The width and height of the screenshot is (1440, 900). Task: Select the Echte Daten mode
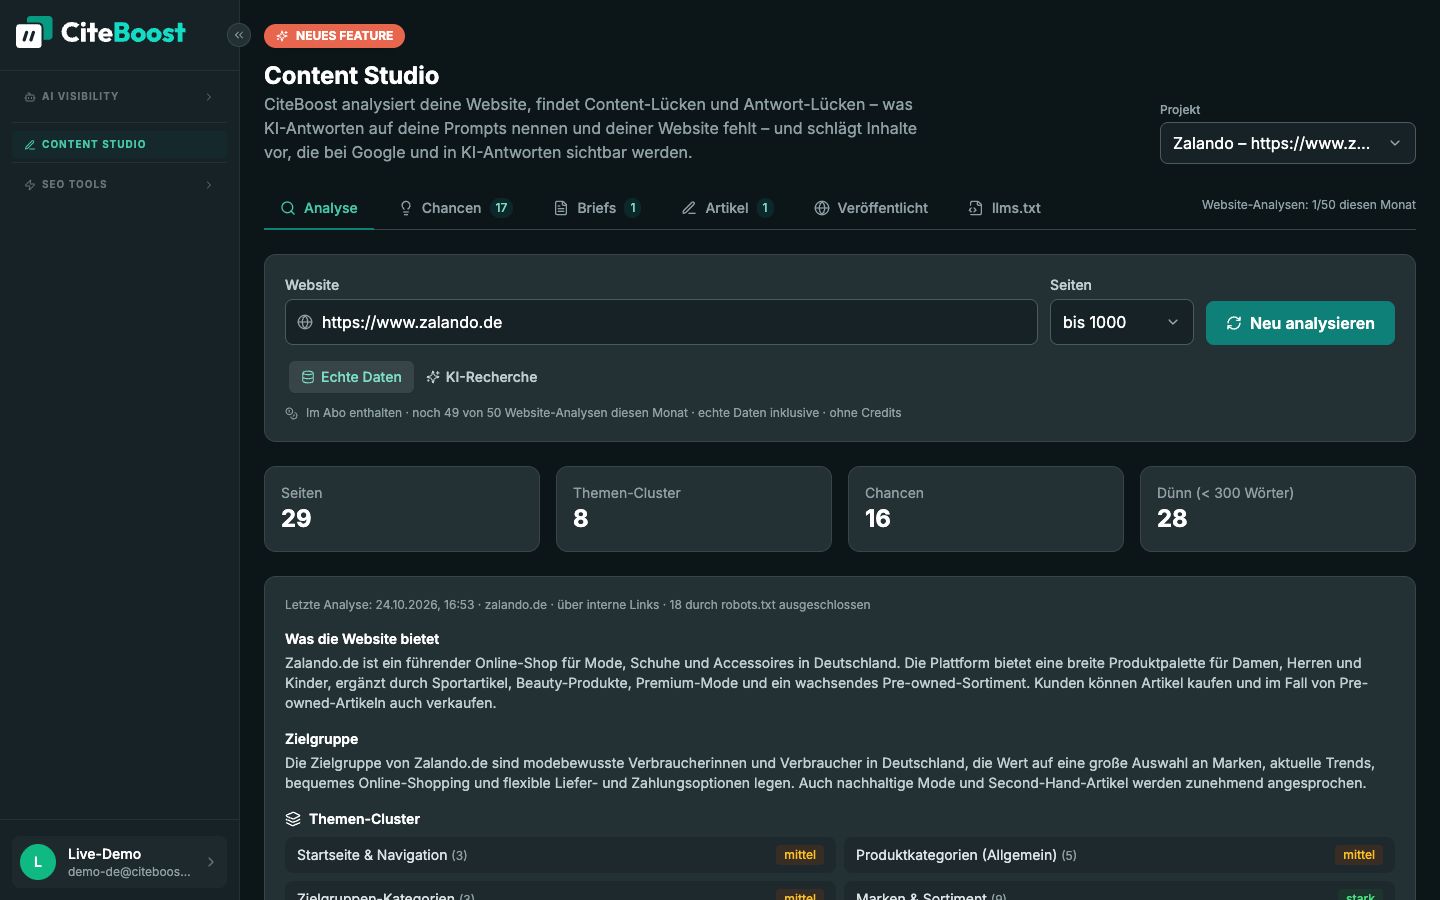(351, 377)
